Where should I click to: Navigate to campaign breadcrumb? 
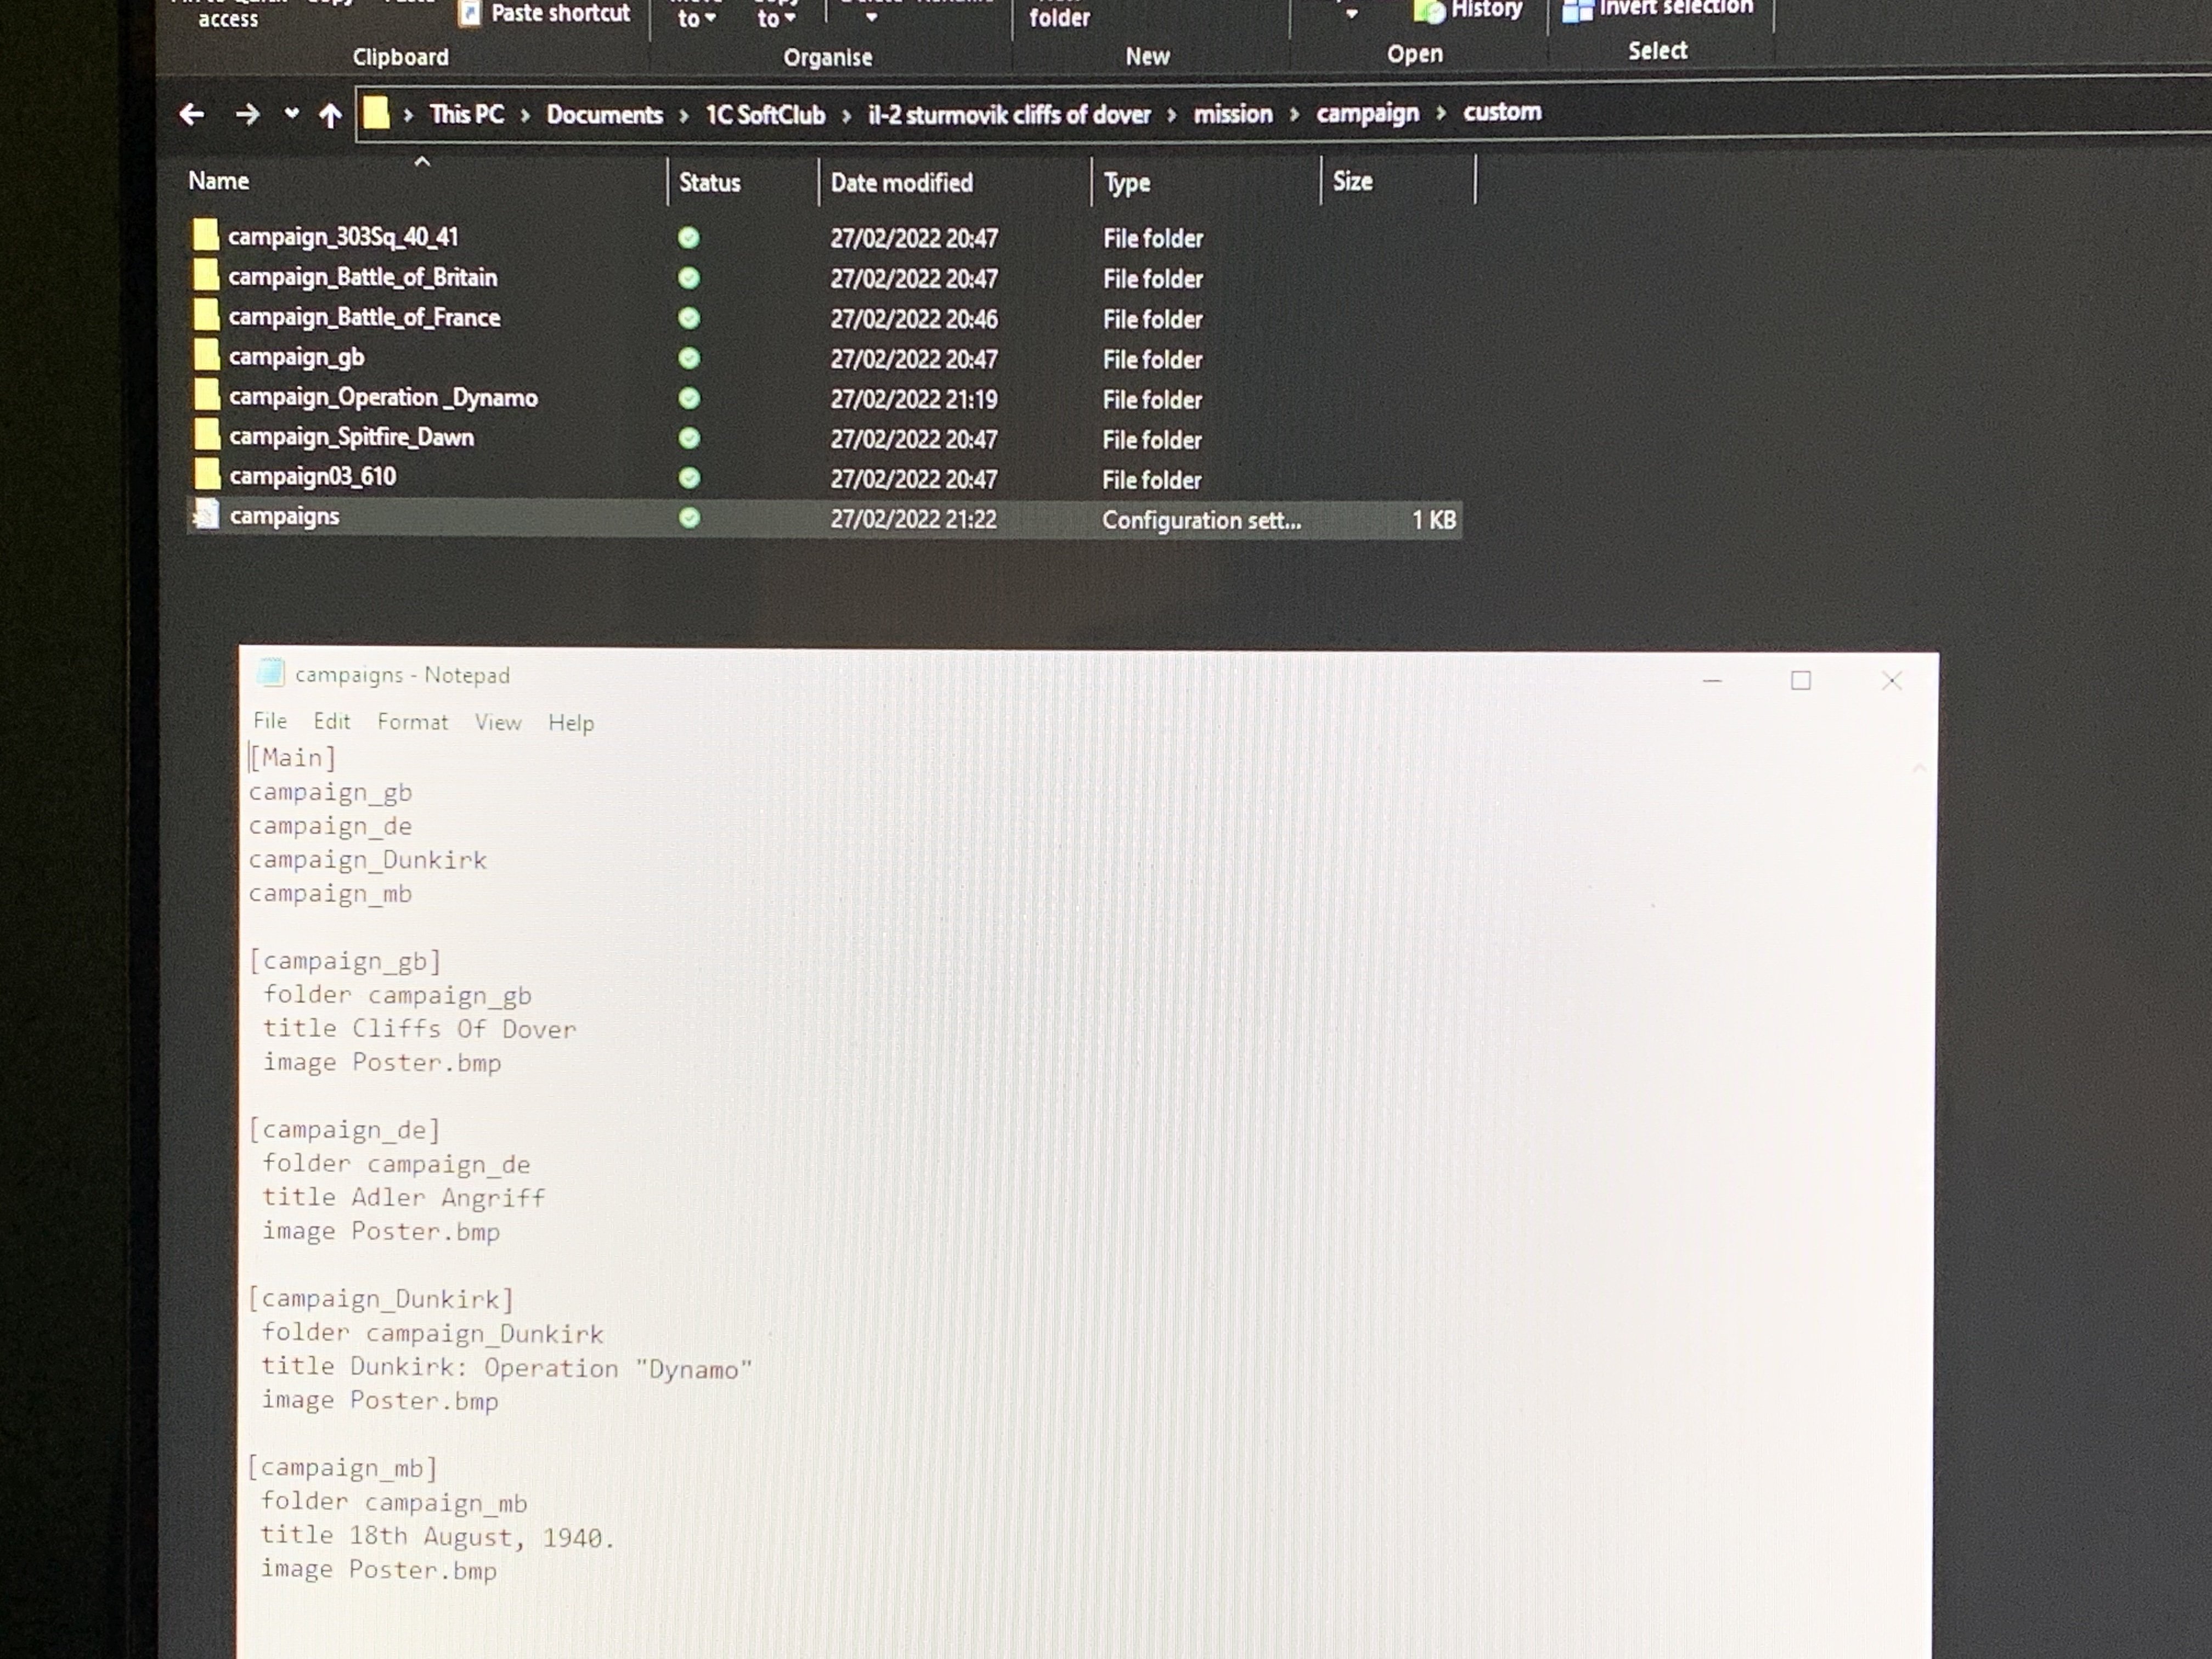click(1367, 113)
